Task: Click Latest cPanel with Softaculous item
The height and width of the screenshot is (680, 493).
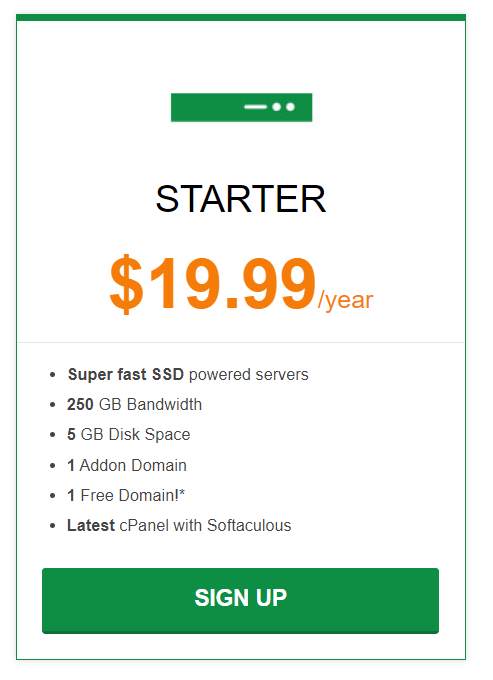Action: [x=179, y=526]
